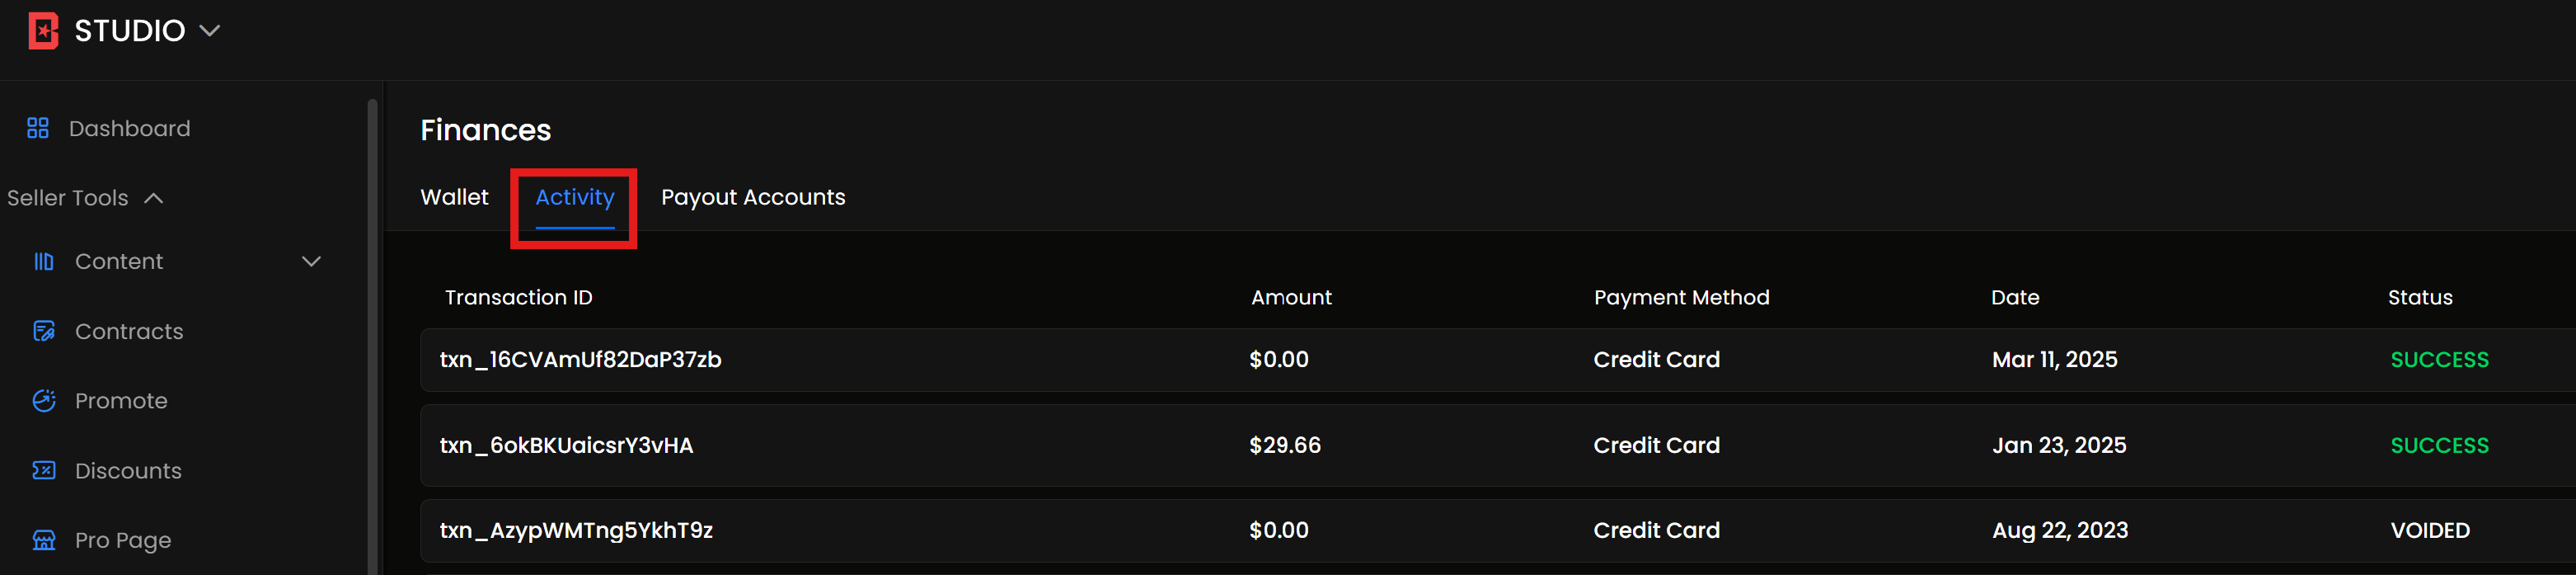Expand the Content submenu chevron
This screenshot has height=575, width=2576.
311,262
